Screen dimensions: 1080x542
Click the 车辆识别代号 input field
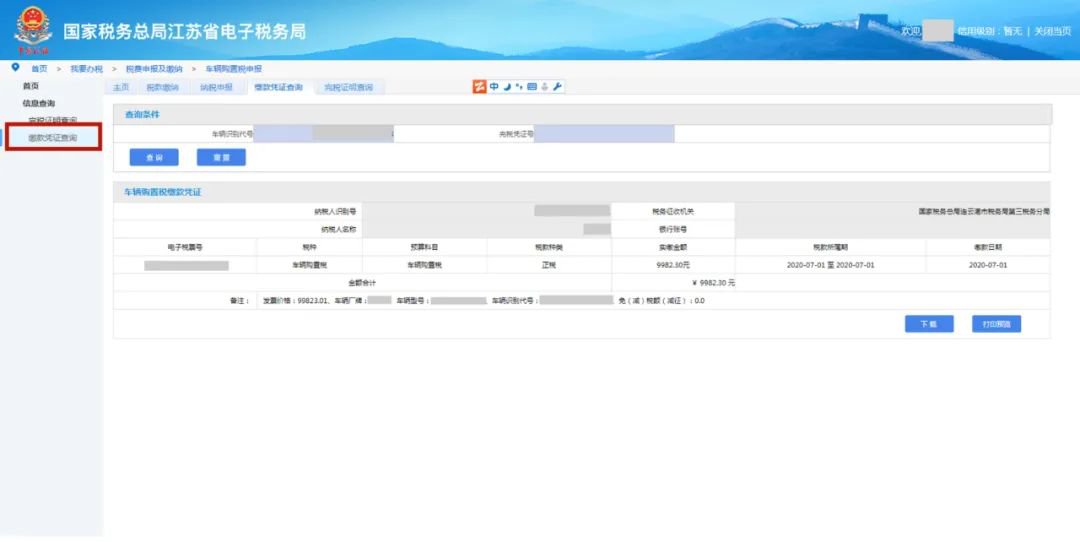323,133
